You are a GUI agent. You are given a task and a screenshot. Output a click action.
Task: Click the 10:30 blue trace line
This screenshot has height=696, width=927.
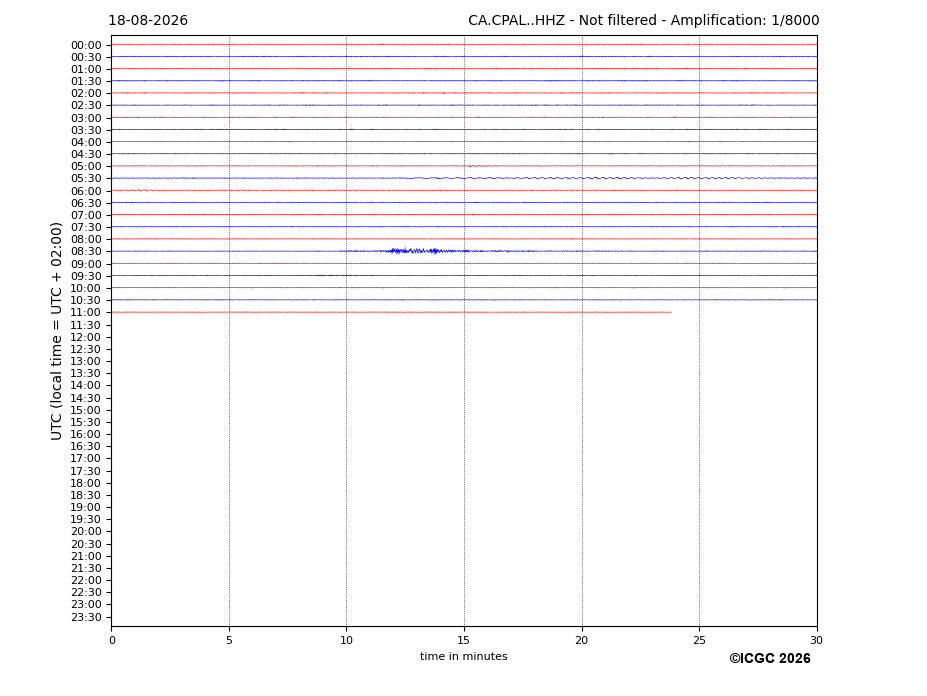(x=464, y=300)
